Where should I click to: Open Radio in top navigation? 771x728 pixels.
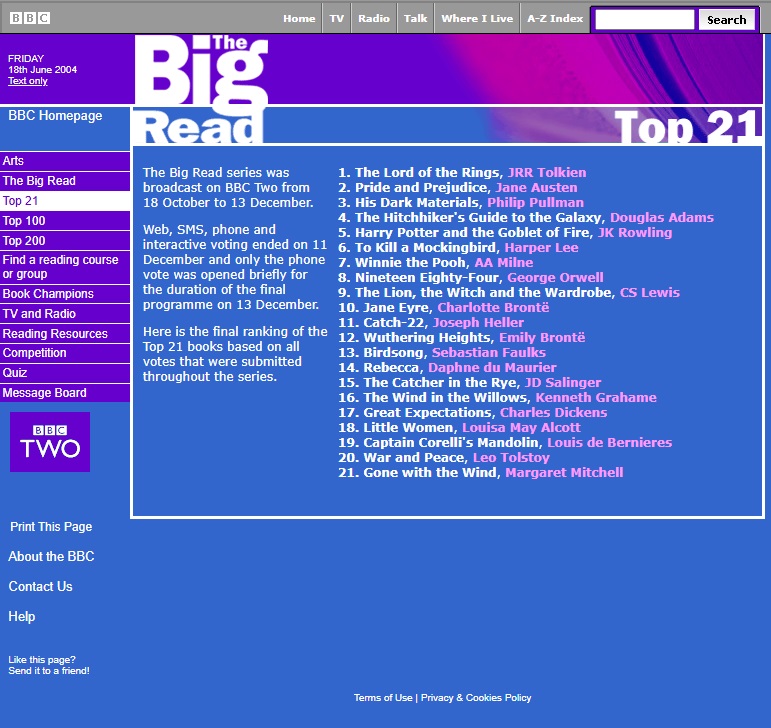(374, 19)
